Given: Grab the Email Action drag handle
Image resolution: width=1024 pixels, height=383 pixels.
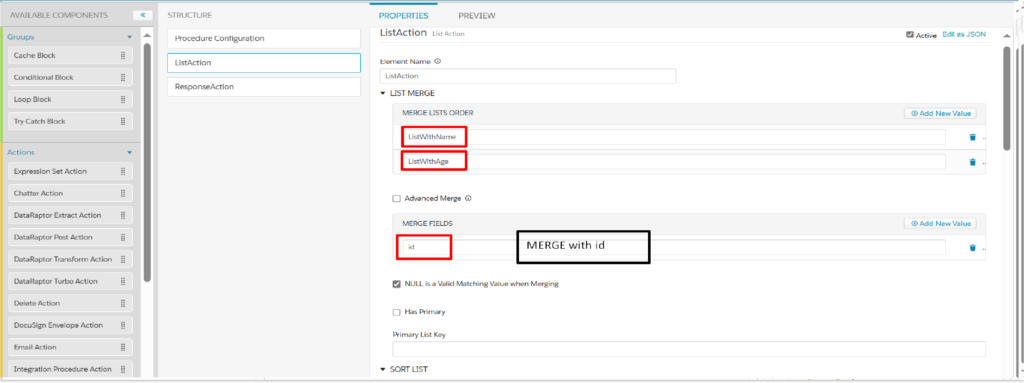Looking at the screenshot, I should click(123, 347).
